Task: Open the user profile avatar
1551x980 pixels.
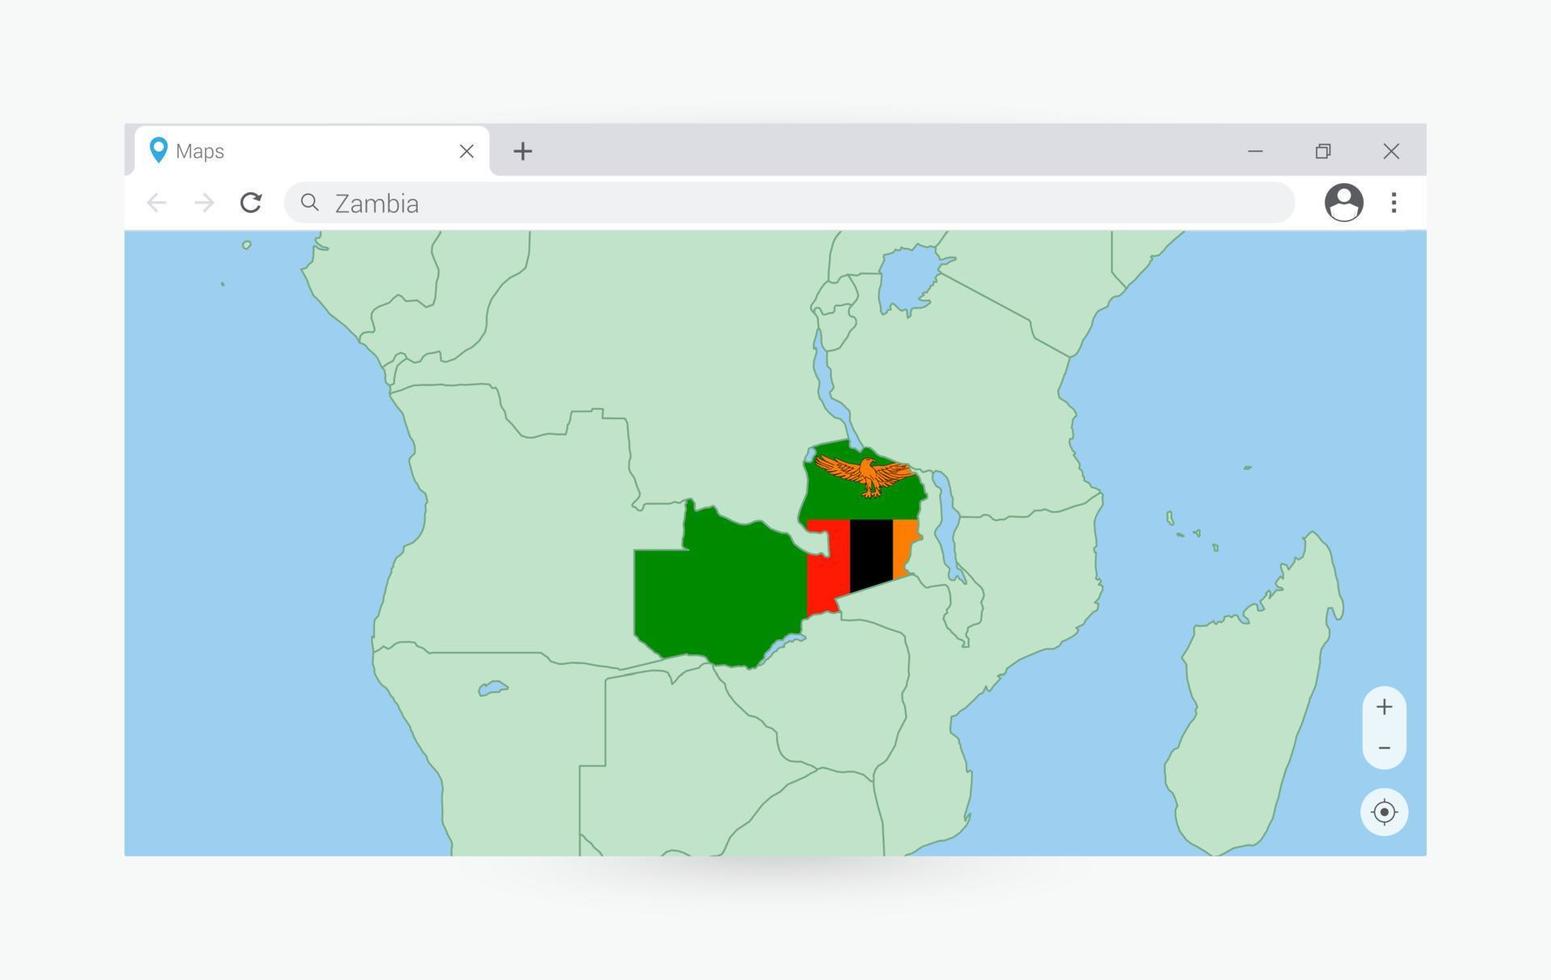Action: (1343, 203)
